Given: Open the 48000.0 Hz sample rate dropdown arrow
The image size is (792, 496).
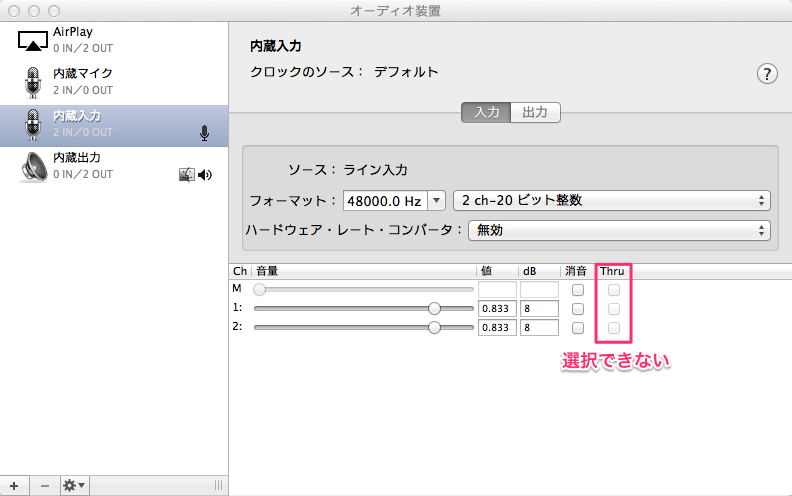Looking at the screenshot, I should tap(436, 201).
